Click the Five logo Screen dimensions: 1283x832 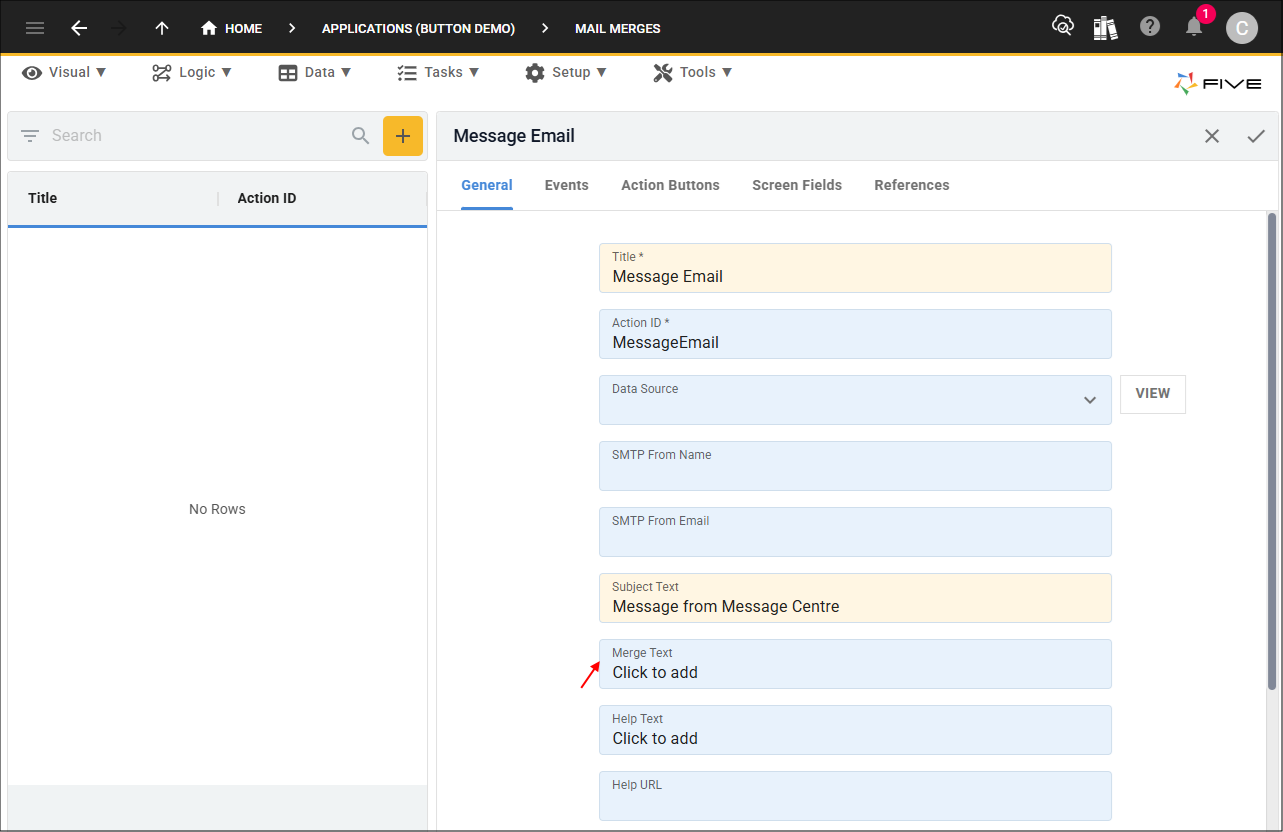click(x=1218, y=84)
